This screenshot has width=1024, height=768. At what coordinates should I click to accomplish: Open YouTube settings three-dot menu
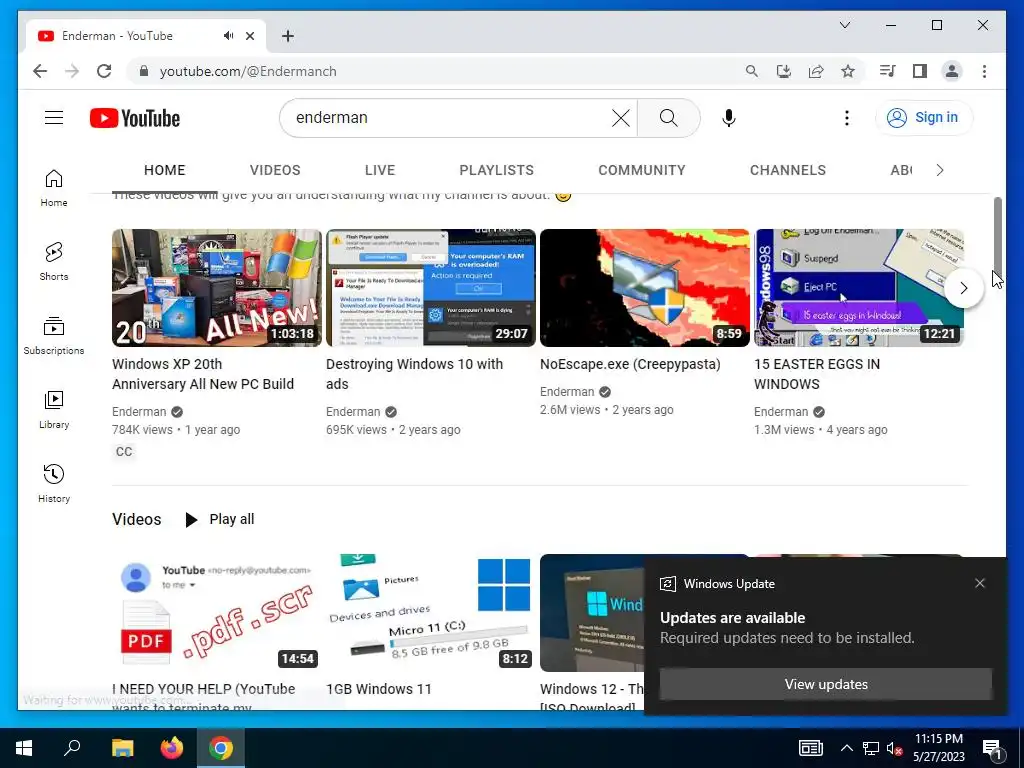846,118
